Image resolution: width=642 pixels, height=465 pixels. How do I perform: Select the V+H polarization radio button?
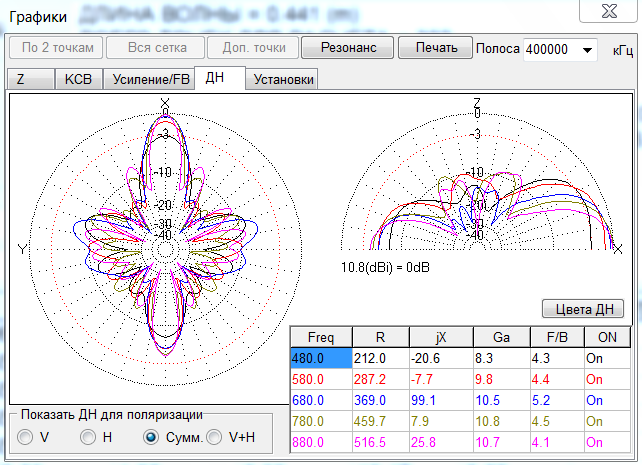pos(213,437)
